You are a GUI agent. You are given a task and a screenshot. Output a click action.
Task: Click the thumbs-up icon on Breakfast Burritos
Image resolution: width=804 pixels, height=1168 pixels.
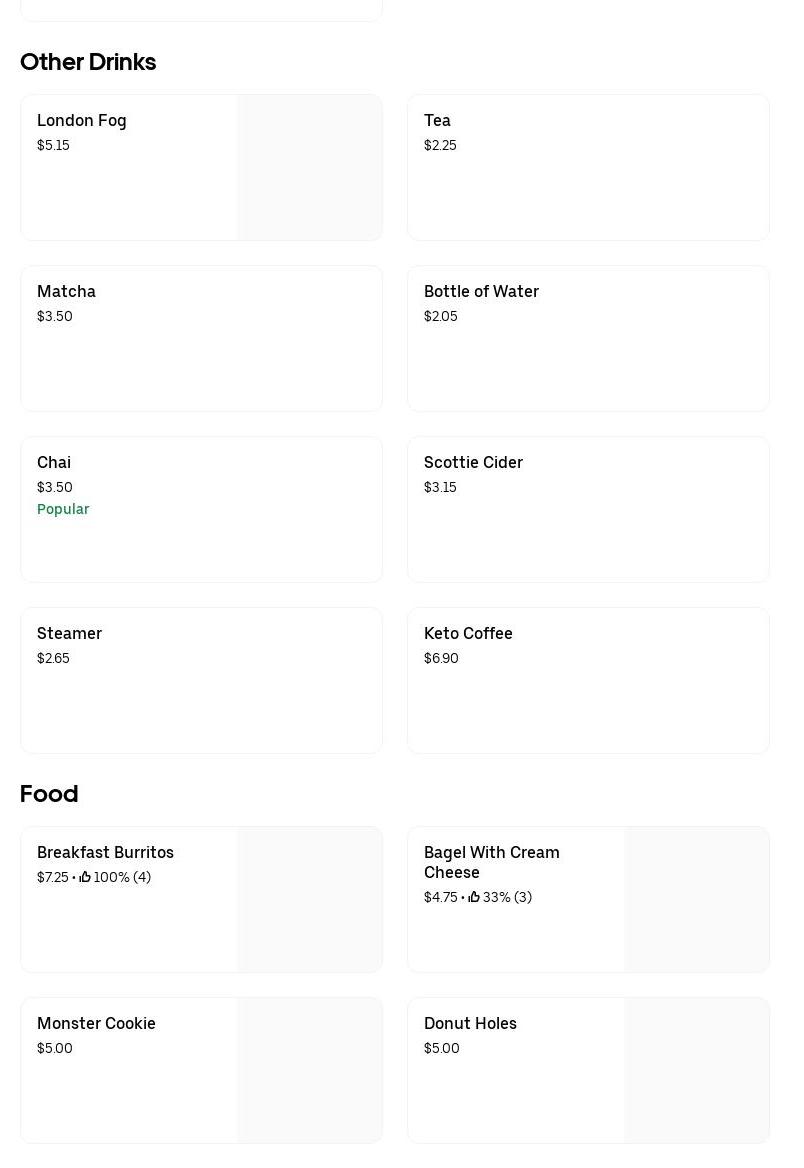tap(85, 877)
